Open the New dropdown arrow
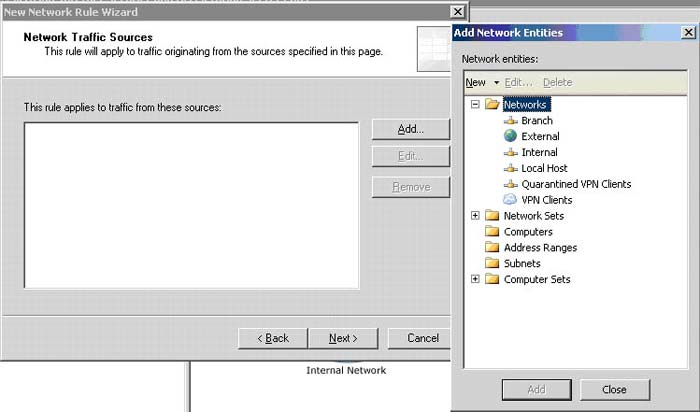 (x=496, y=83)
